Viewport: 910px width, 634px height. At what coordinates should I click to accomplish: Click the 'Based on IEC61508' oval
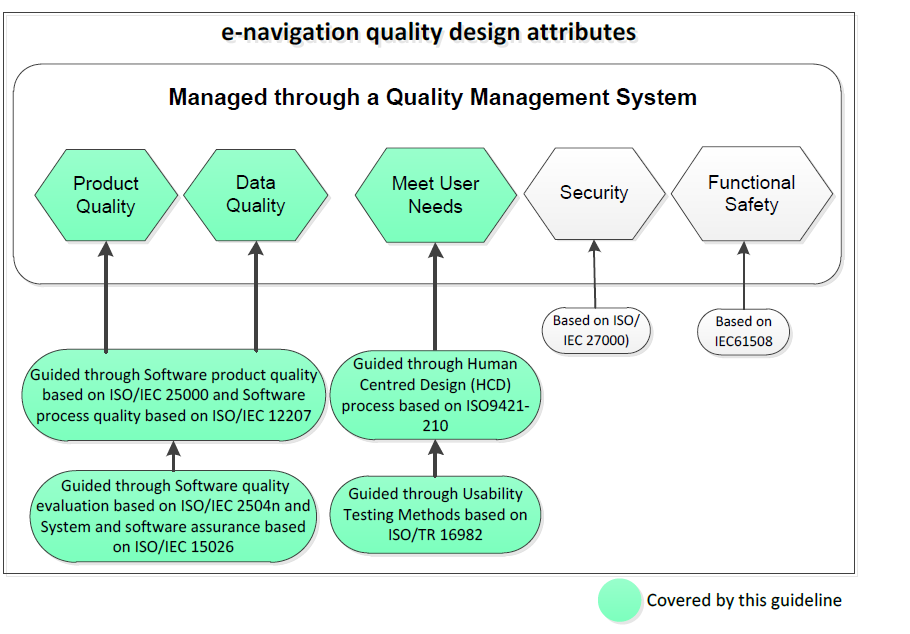(744, 331)
